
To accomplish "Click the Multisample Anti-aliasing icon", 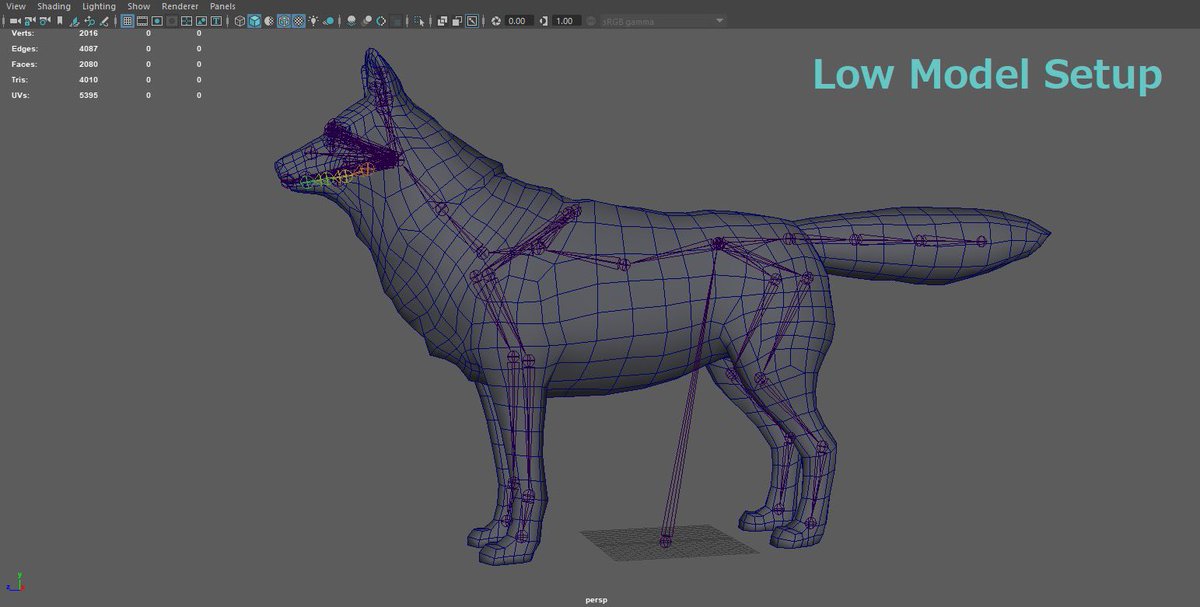I will [381, 21].
